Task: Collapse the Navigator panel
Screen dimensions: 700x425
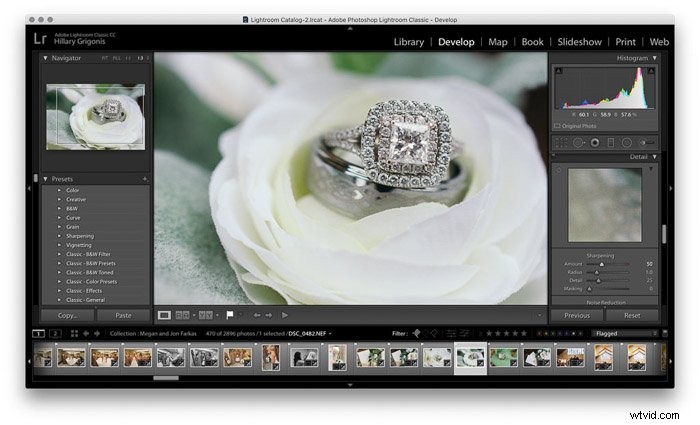Action: [x=45, y=58]
